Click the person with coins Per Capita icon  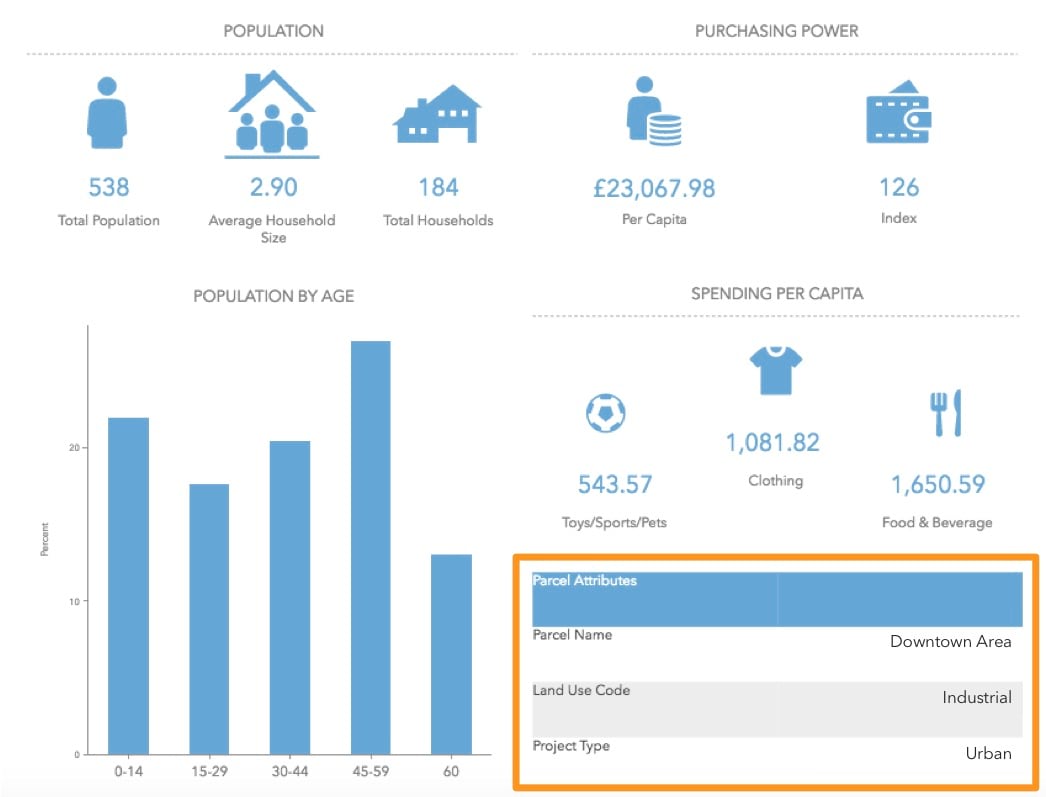coord(654,110)
